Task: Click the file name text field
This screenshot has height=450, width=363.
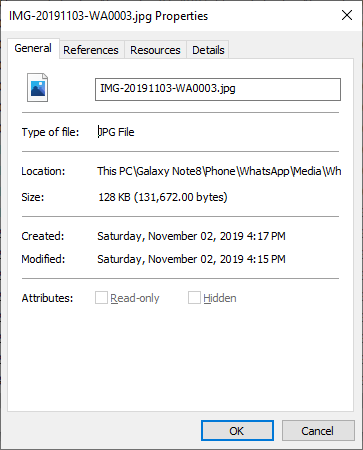Action: (x=218, y=89)
